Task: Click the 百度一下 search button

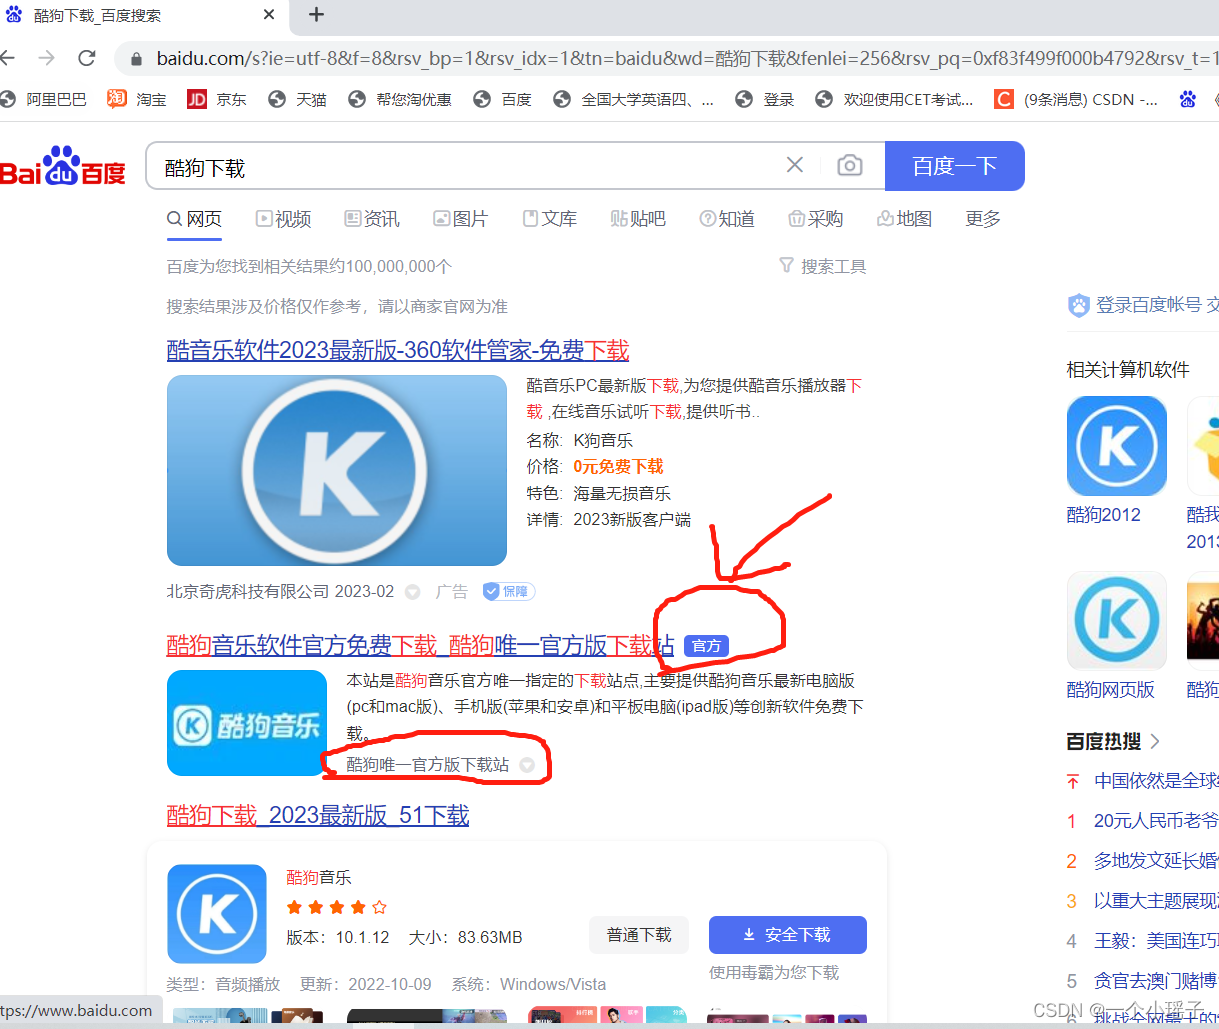Action: [955, 166]
